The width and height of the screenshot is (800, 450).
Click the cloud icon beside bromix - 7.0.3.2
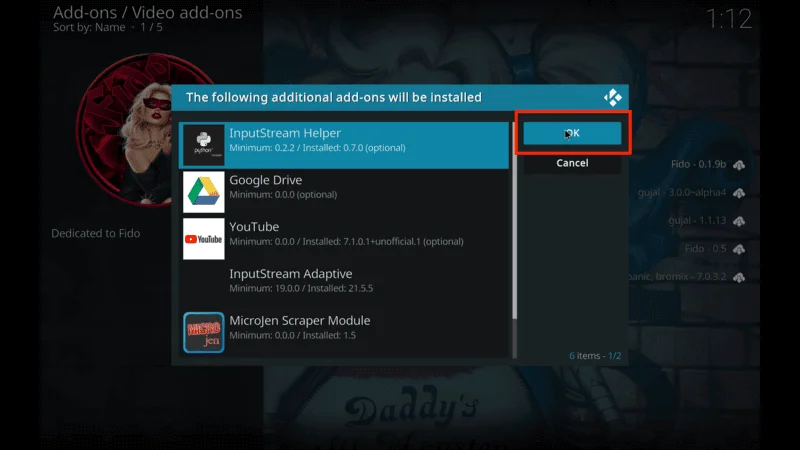[x=738, y=277]
